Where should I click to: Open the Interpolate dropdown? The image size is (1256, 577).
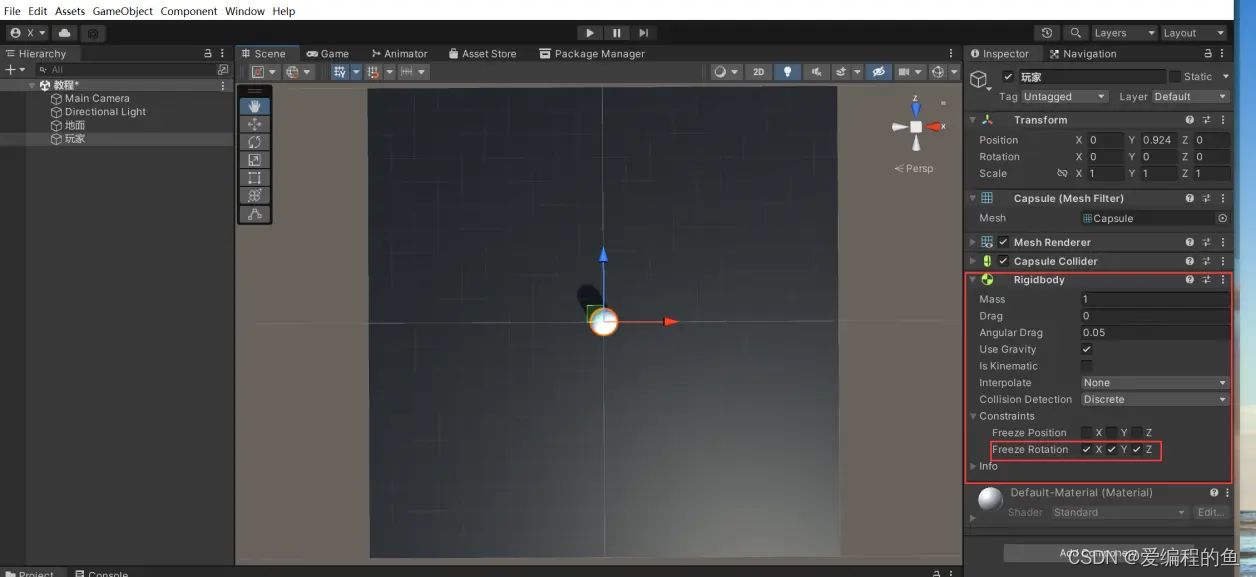[1154, 382]
